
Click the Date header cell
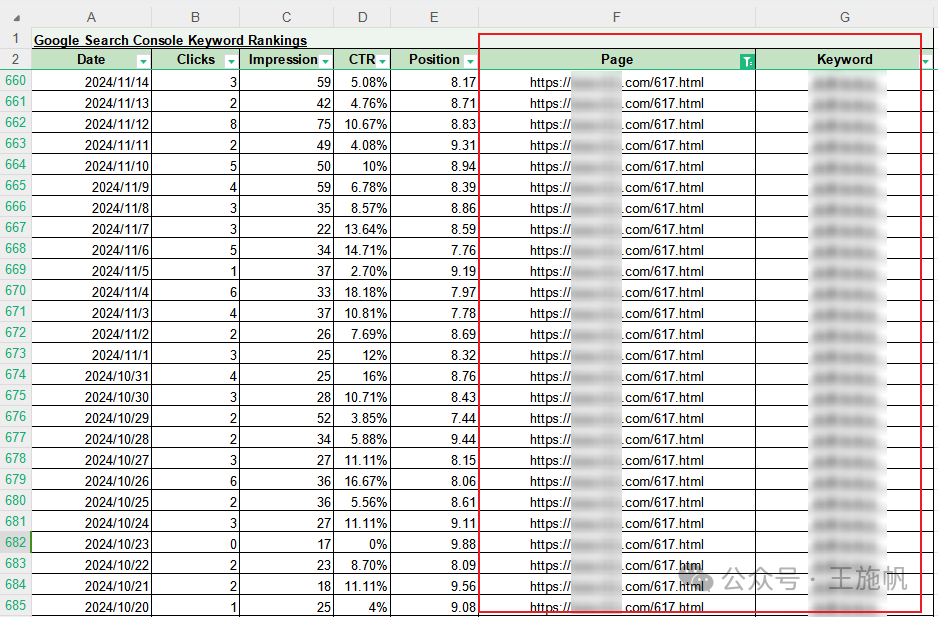(92, 59)
